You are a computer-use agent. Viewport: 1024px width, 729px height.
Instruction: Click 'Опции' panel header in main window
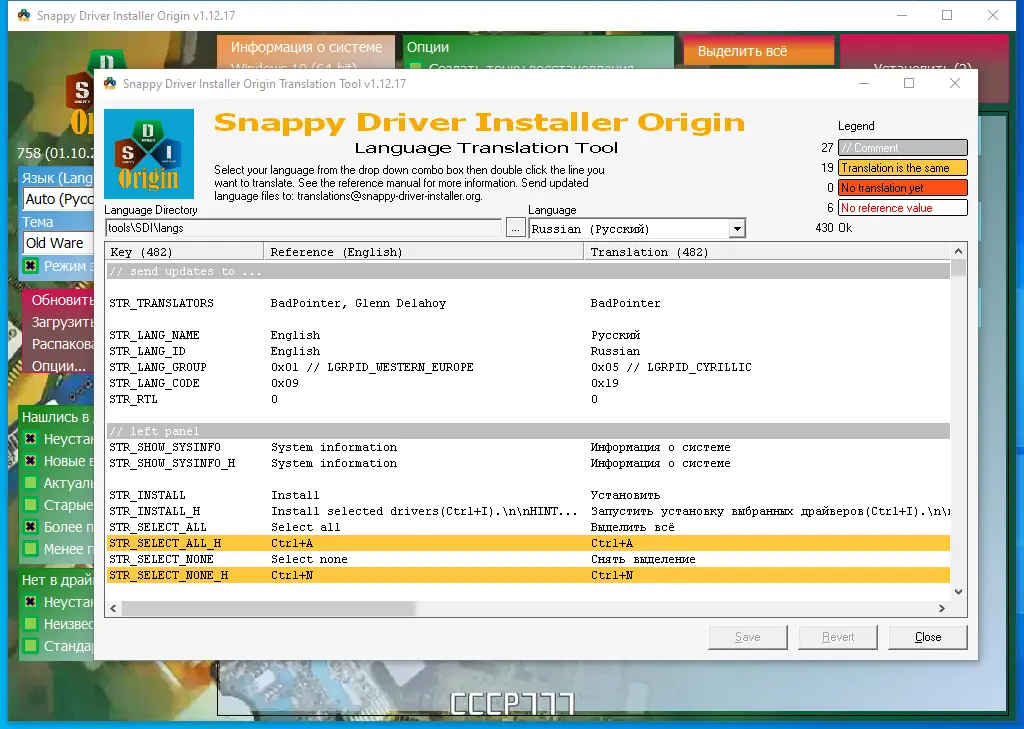(428, 47)
